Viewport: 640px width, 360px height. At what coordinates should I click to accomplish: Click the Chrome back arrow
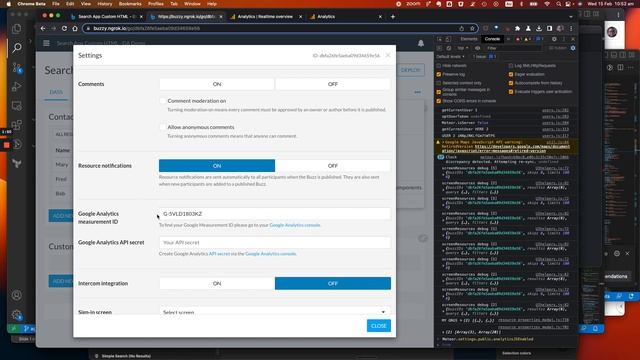pos(43,29)
